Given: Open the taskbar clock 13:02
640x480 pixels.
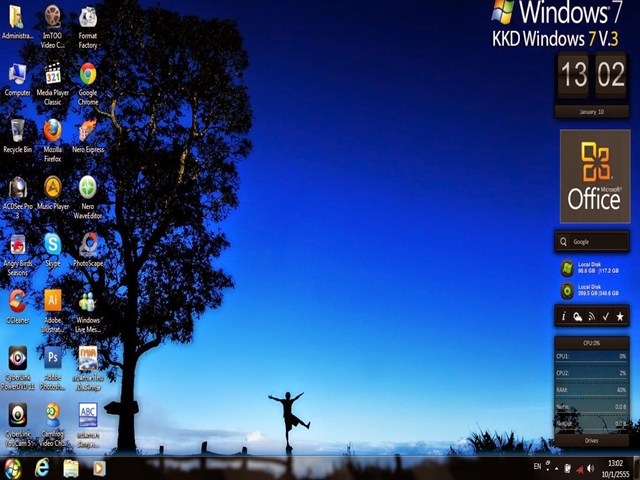Looking at the screenshot, I should (x=616, y=469).
